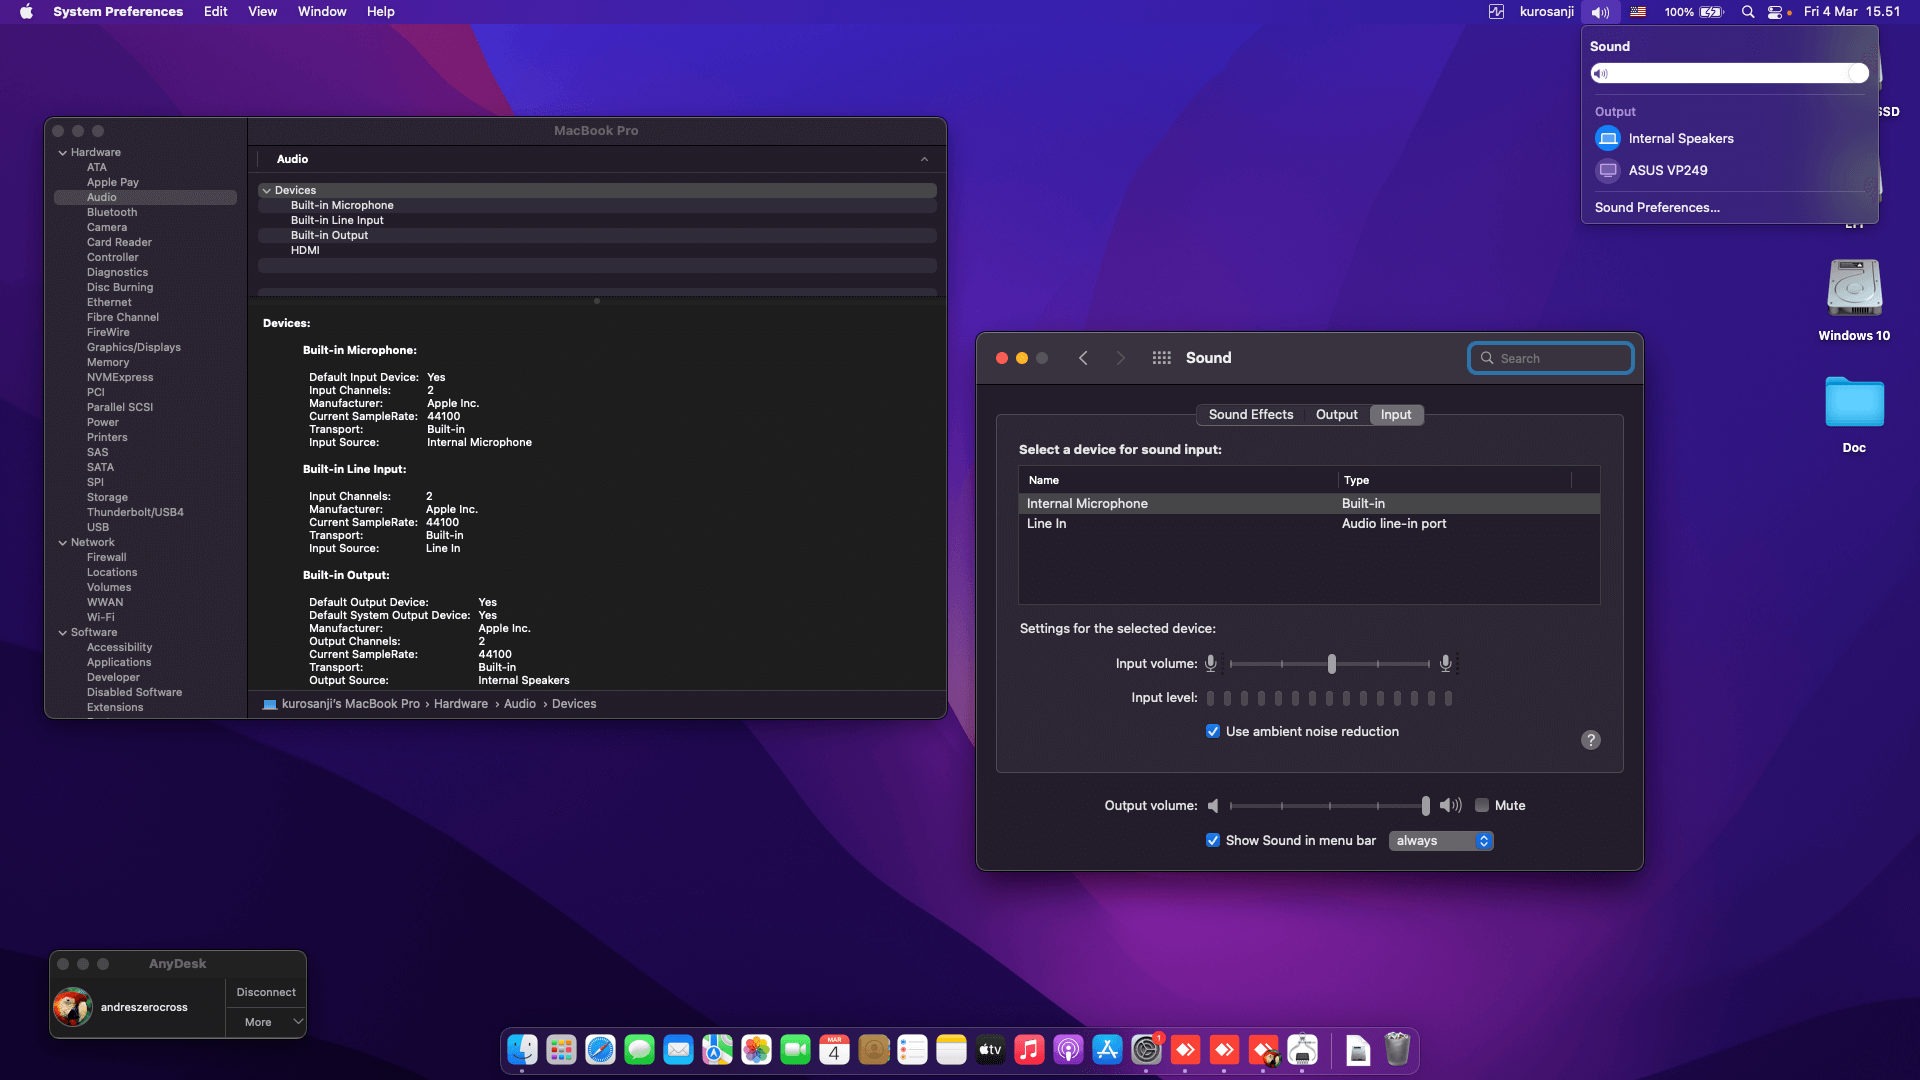Switch to the Sound Effects tab
The image size is (1920, 1080).
[x=1250, y=414]
